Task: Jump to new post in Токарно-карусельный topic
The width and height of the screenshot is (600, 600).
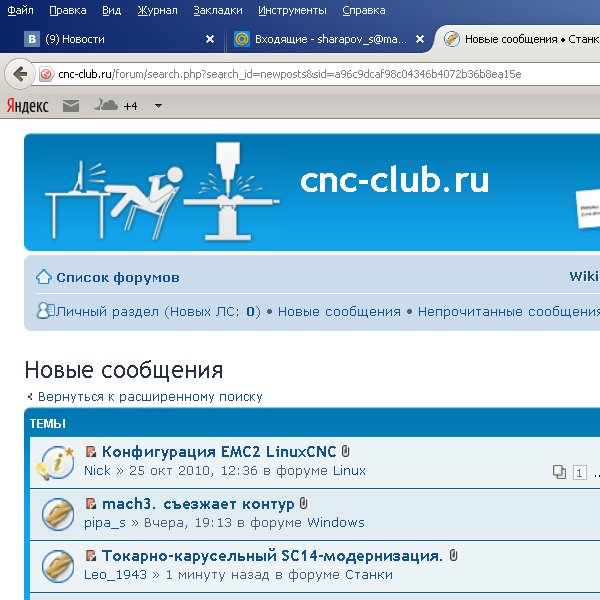Action: point(91,556)
